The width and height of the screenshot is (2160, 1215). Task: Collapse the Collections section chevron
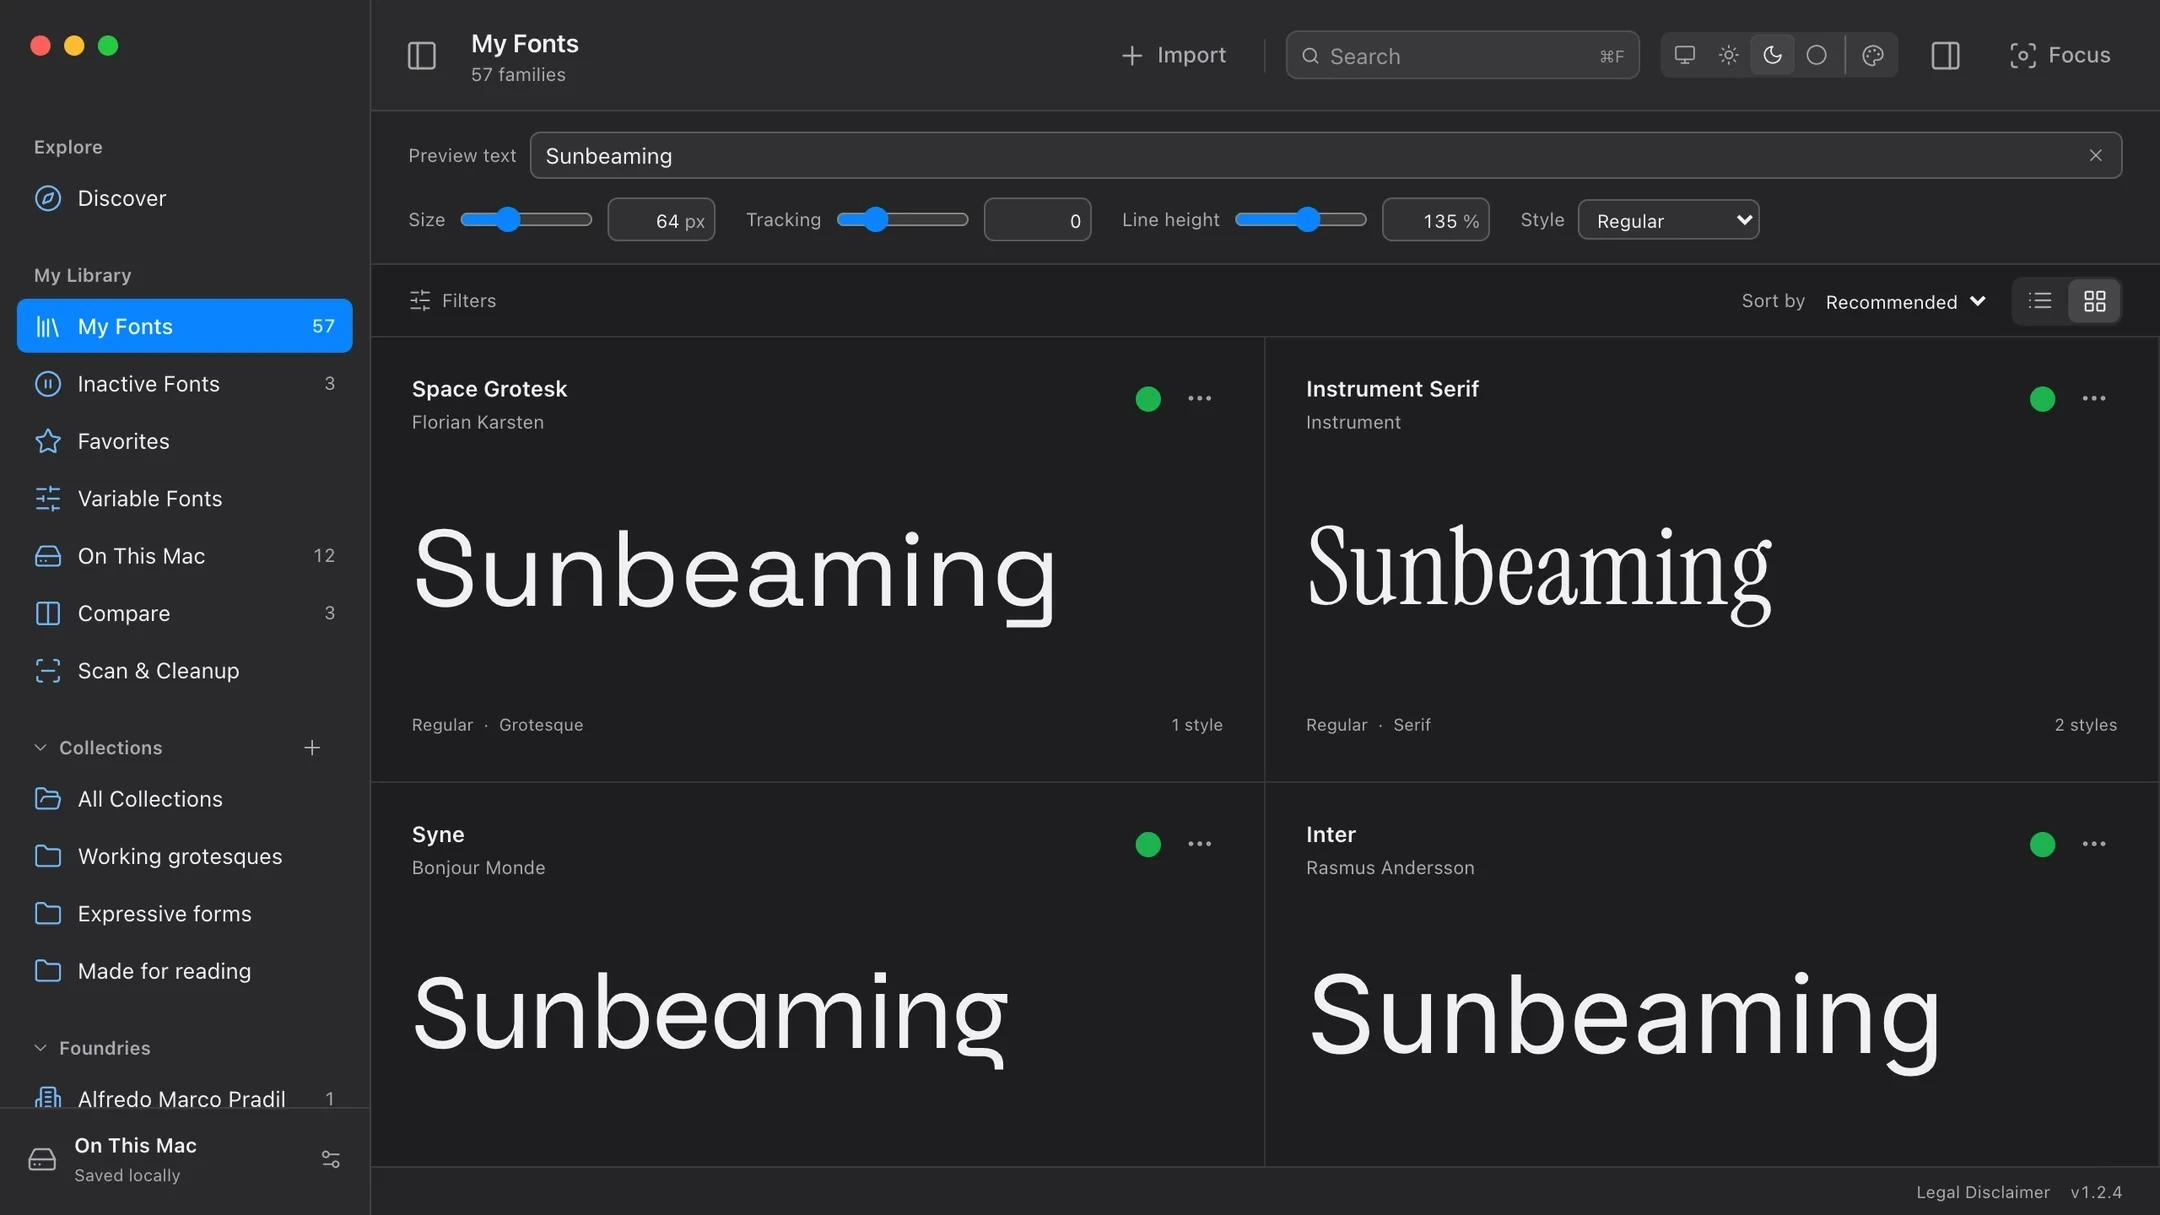pos(40,747)
